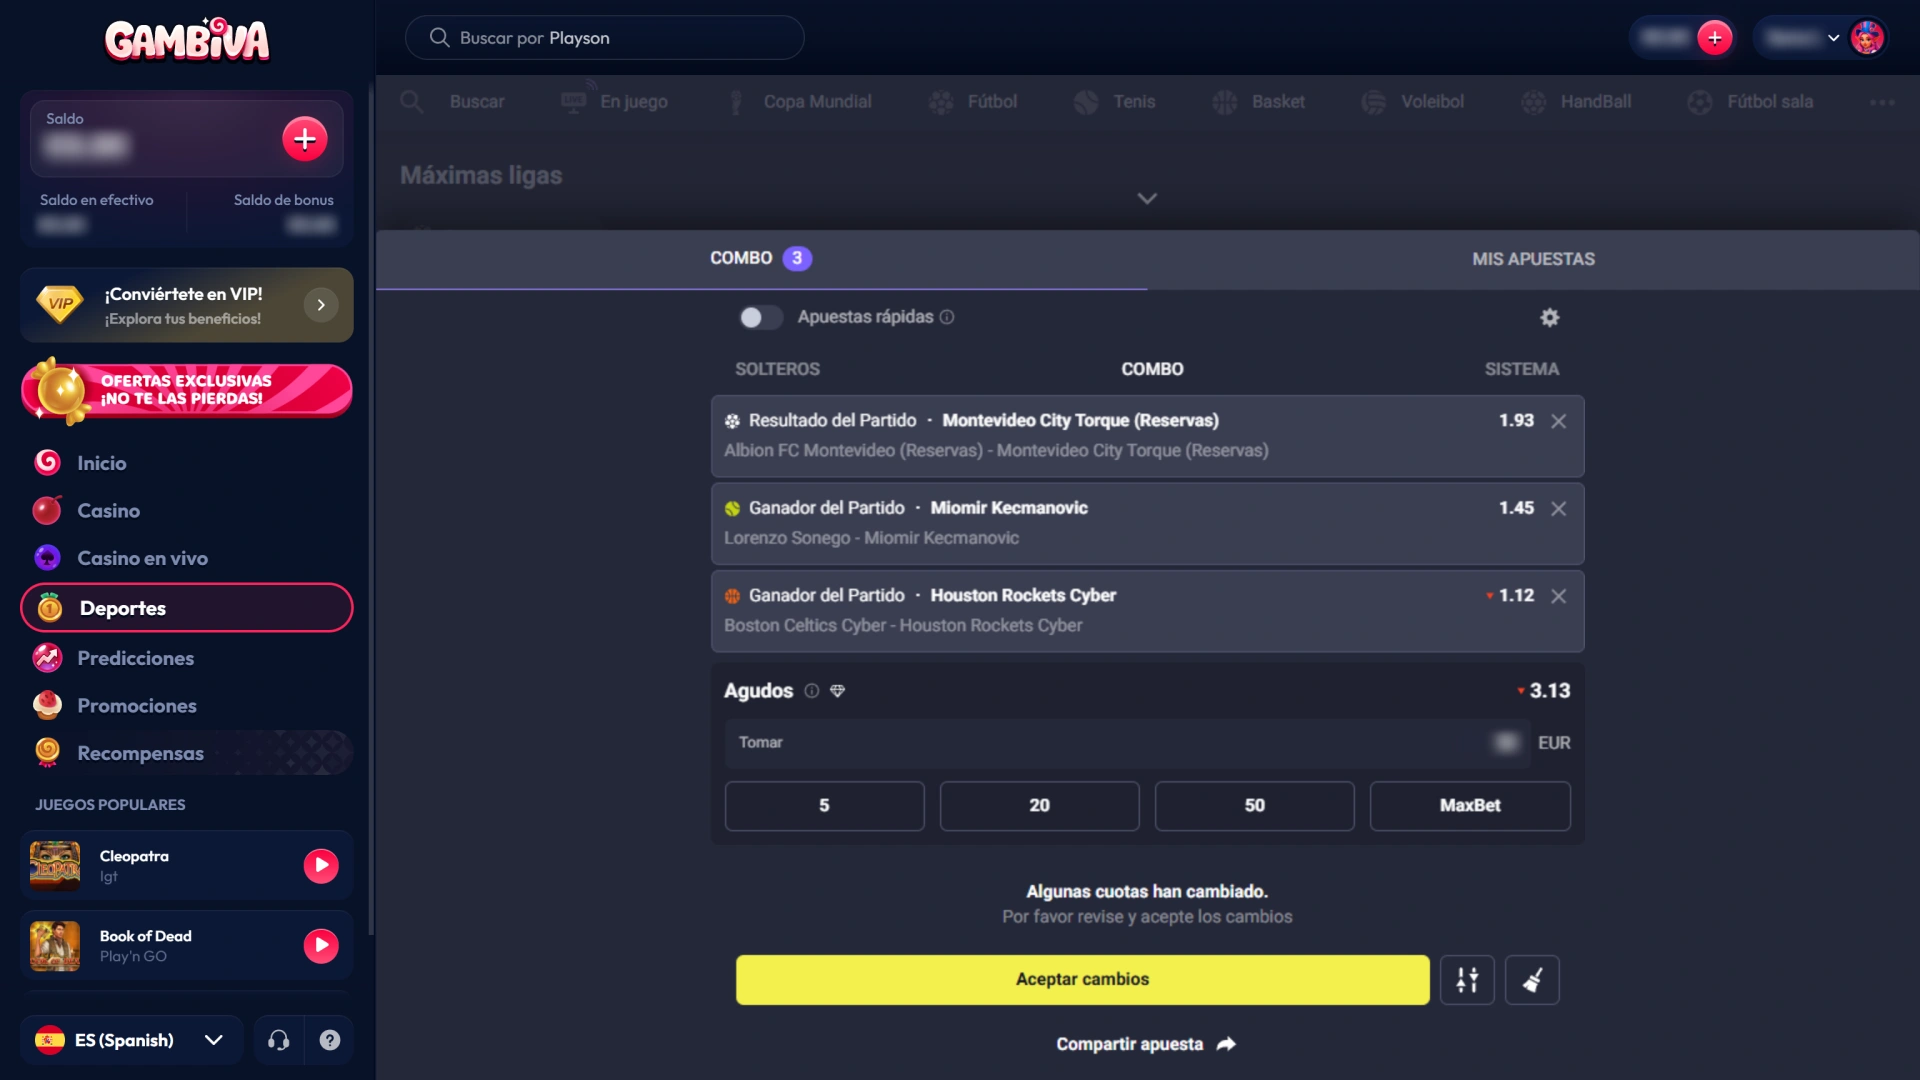Open the account dropdown arrow
1920x1080 pixels.
coord(1833,38)
